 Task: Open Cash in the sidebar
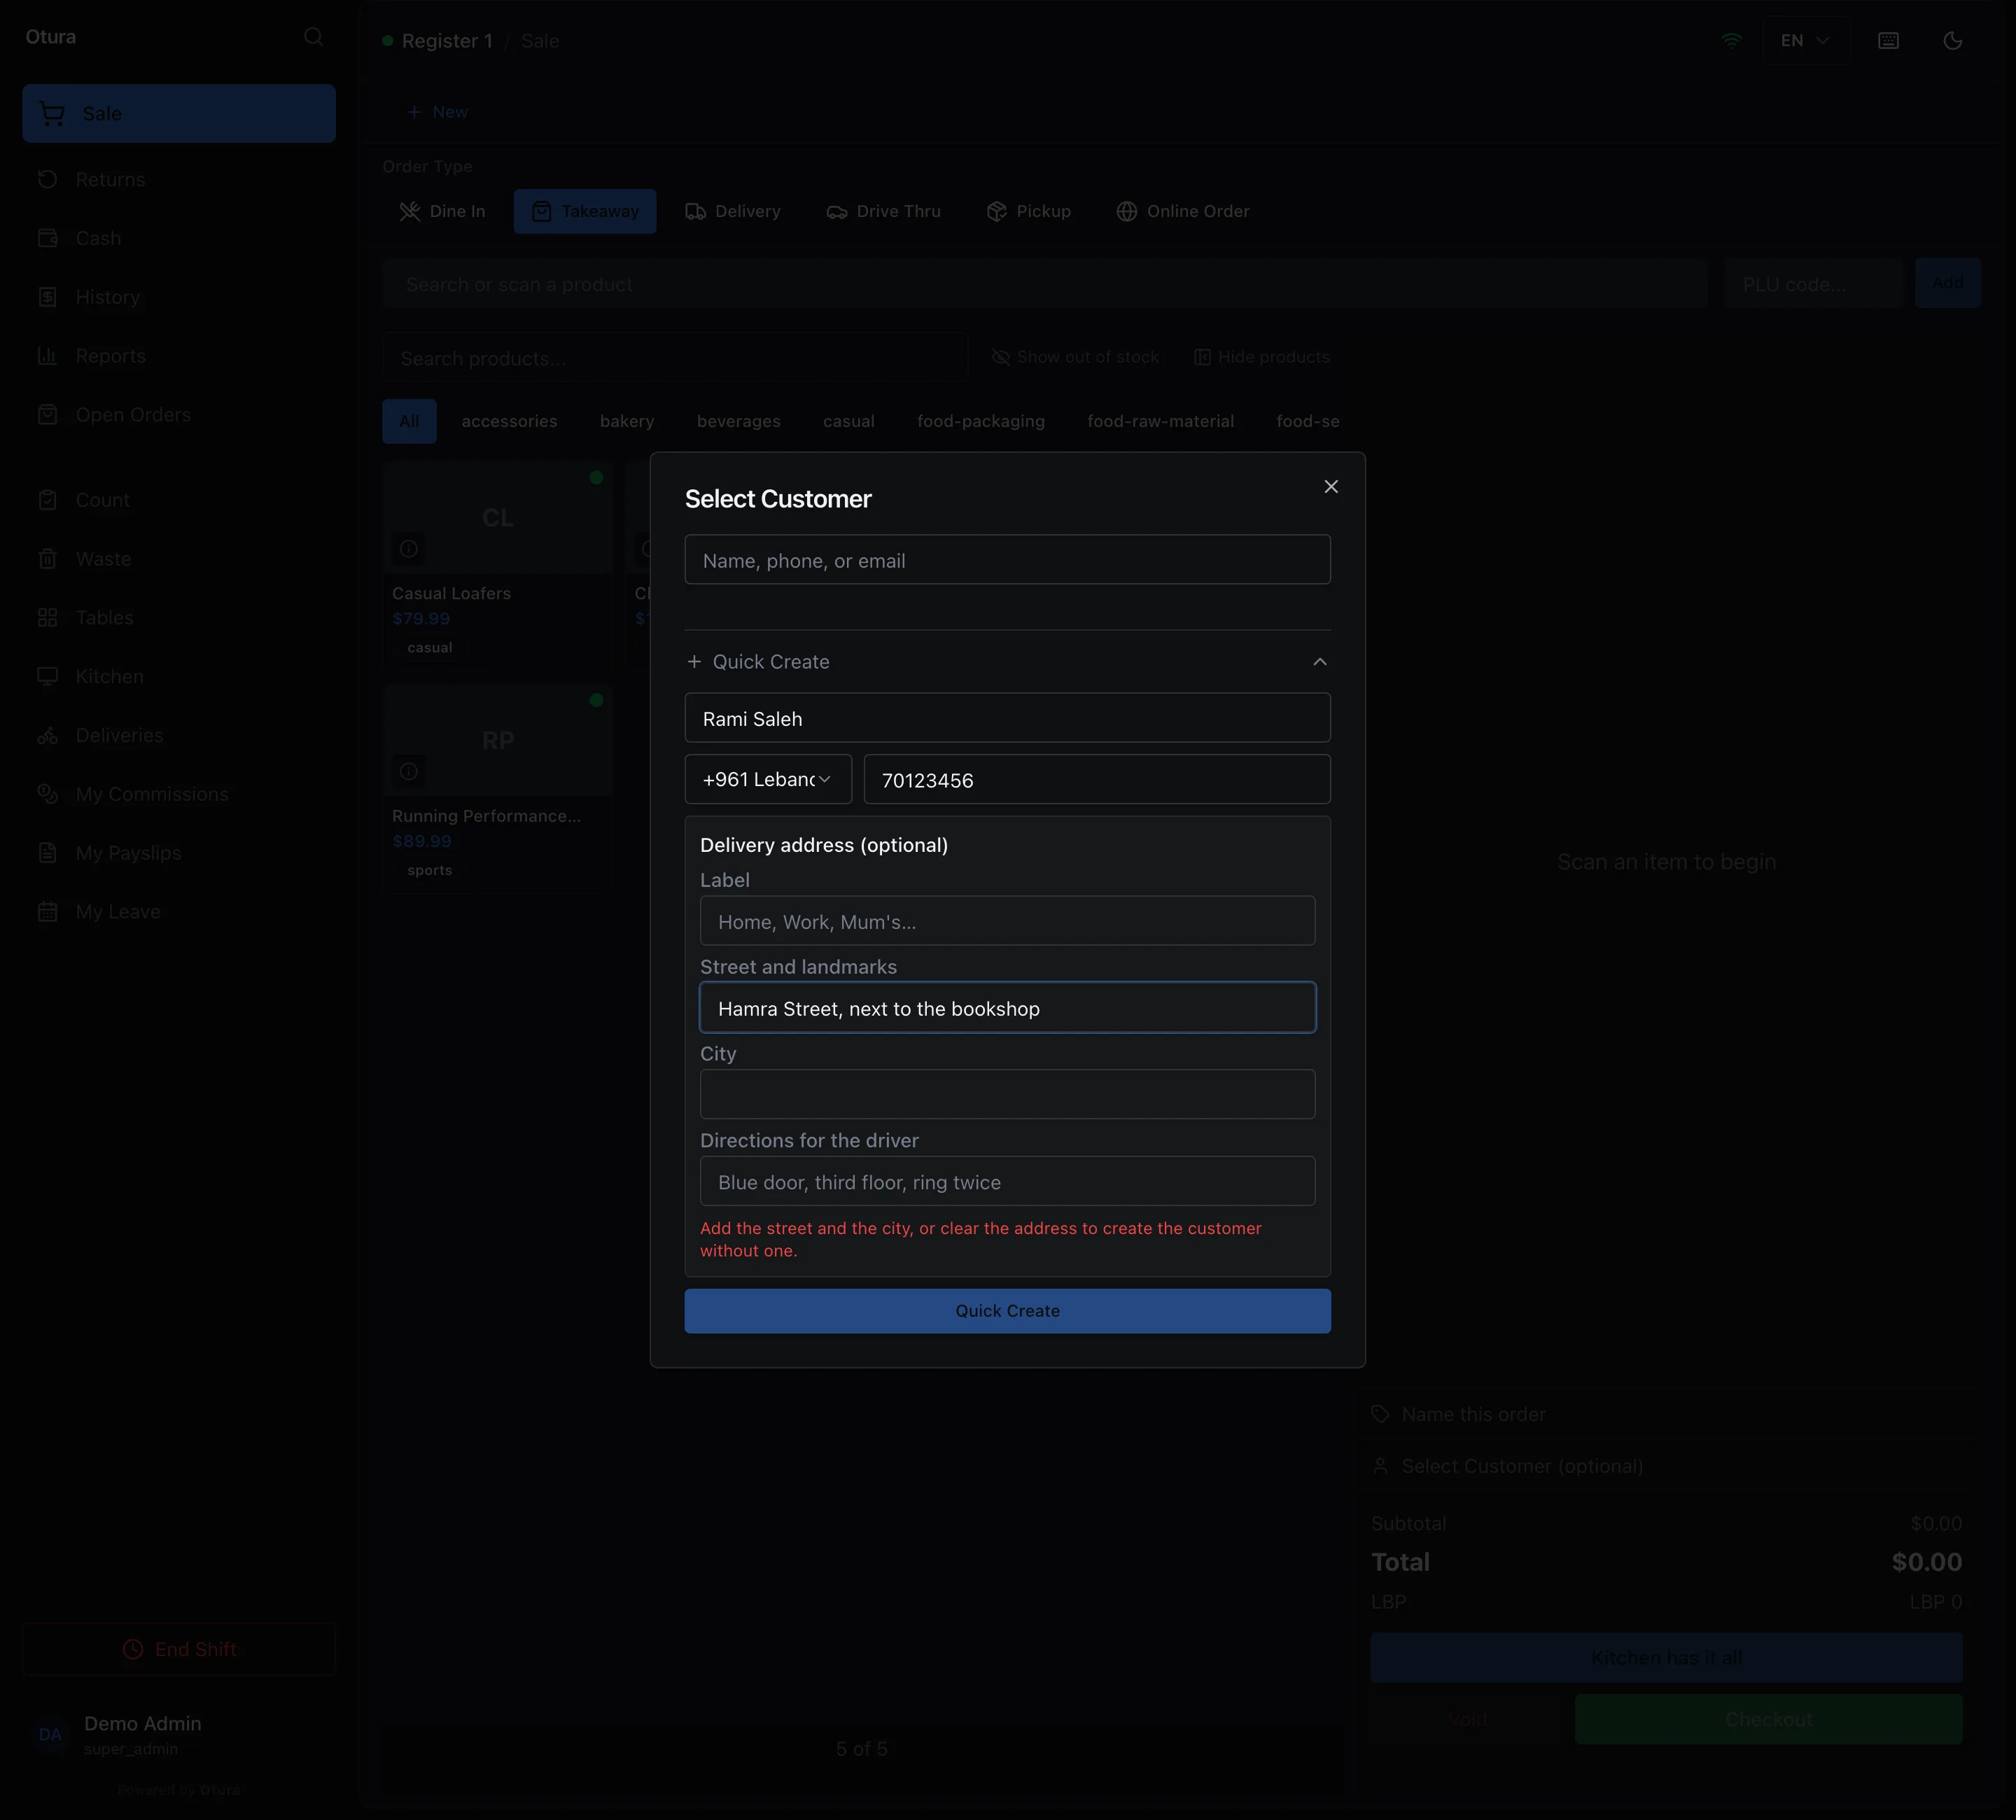click(179, 238)
